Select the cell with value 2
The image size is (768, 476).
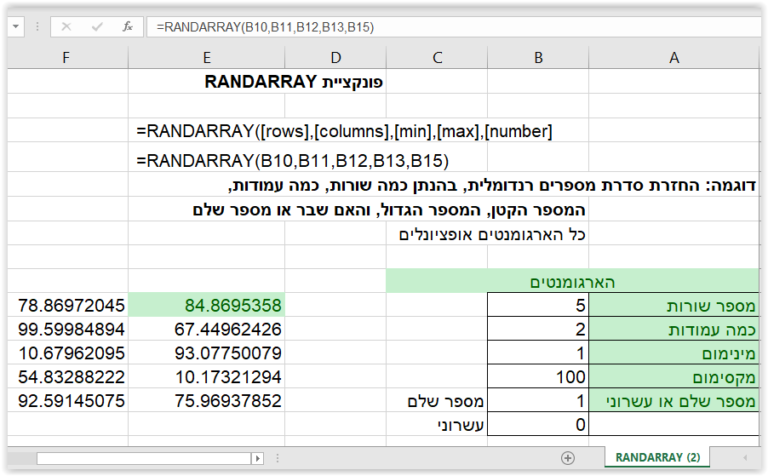tap(538, 329)
